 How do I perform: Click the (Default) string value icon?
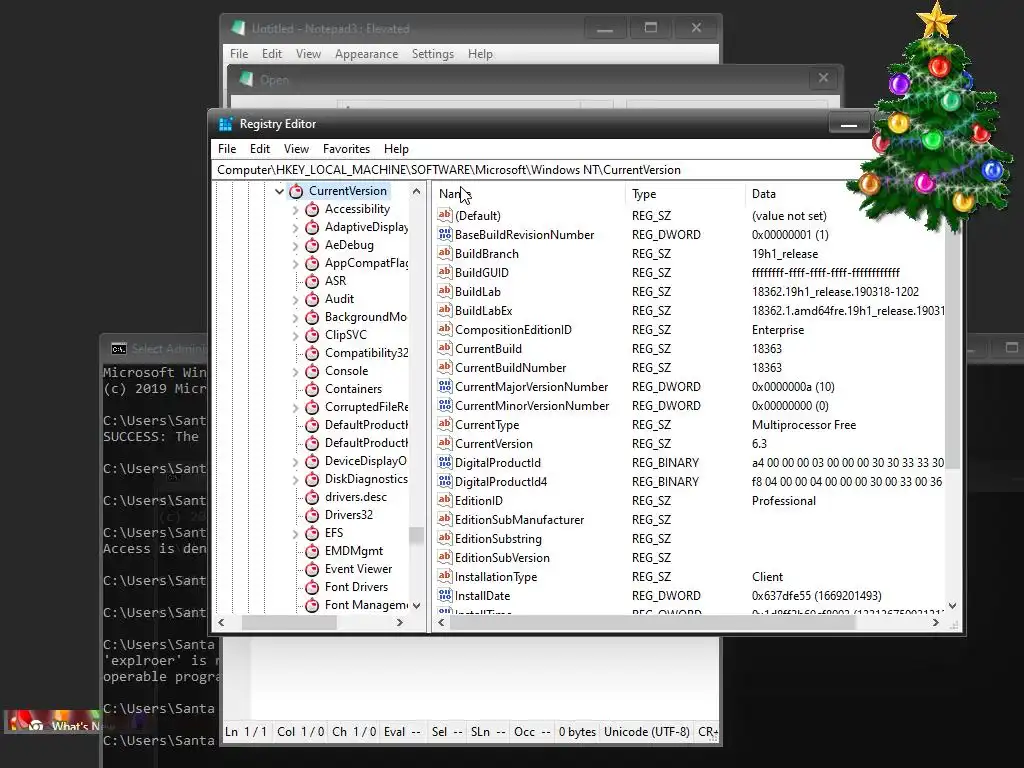(445, 215)
